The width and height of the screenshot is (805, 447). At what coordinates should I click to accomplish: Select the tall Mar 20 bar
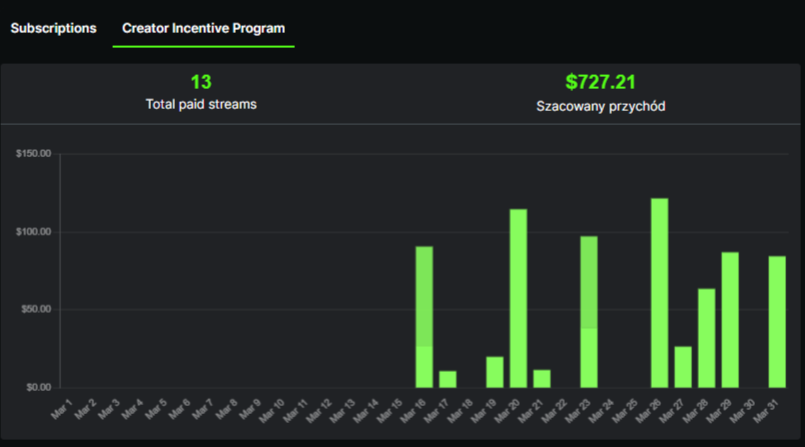coord(518,298)
